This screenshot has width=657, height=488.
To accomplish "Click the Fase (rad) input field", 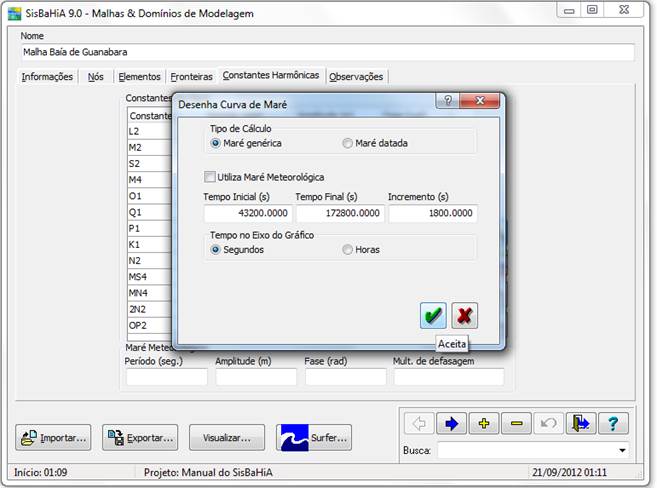I will point(346,377).
